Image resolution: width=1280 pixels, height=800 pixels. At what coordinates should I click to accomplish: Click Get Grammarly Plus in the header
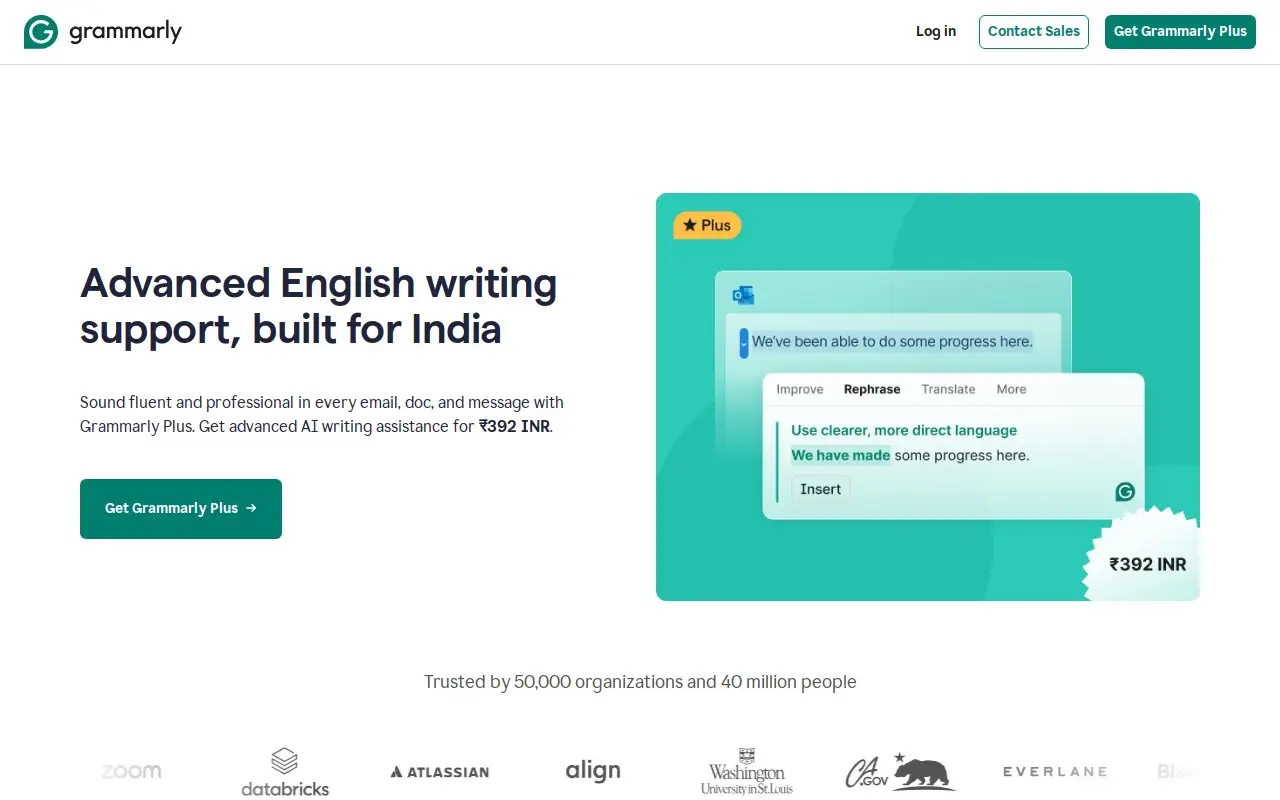1180,31
